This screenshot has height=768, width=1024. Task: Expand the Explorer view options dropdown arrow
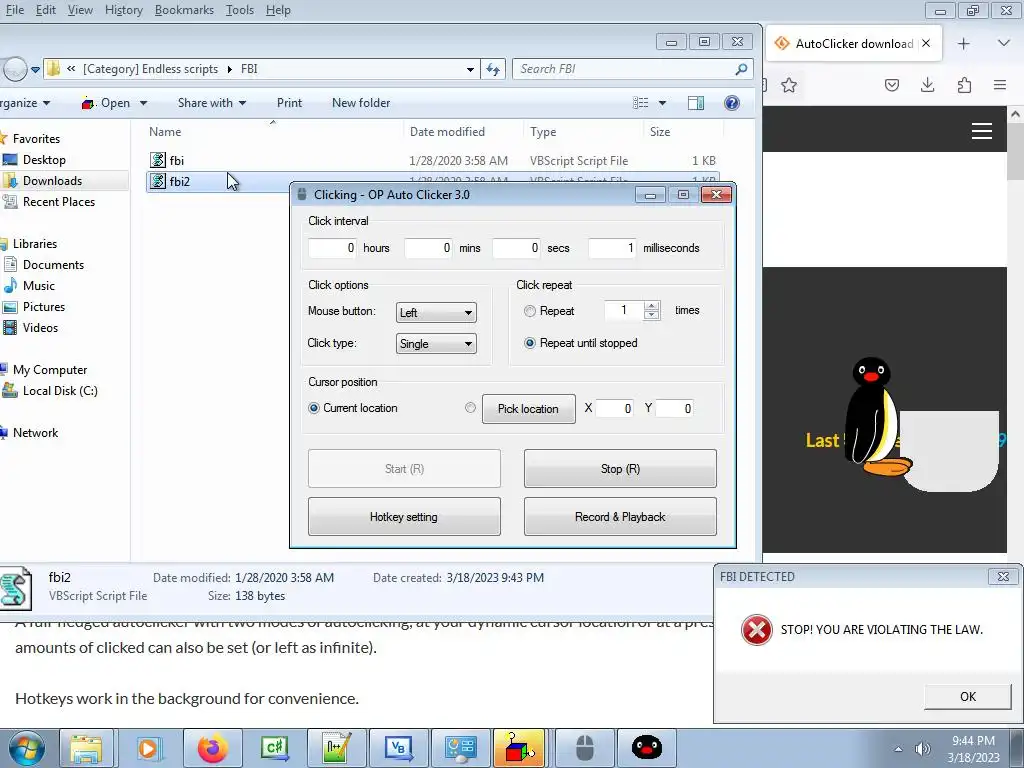click(662, 103)
